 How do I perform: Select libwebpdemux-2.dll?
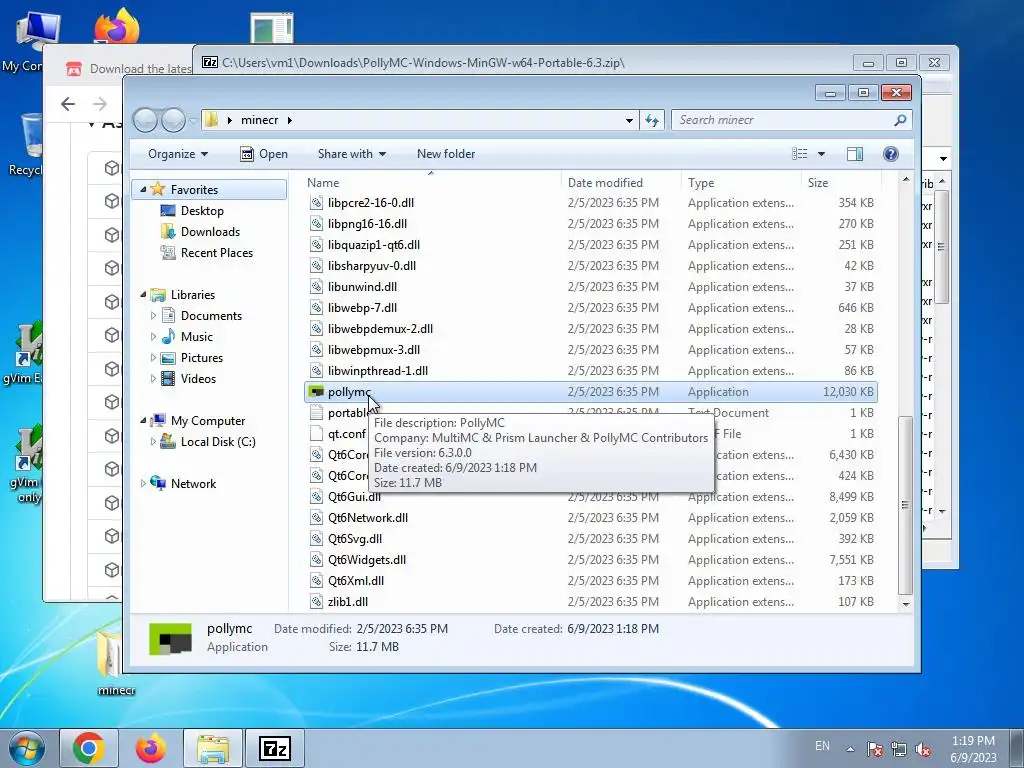[x=591, y=328]
